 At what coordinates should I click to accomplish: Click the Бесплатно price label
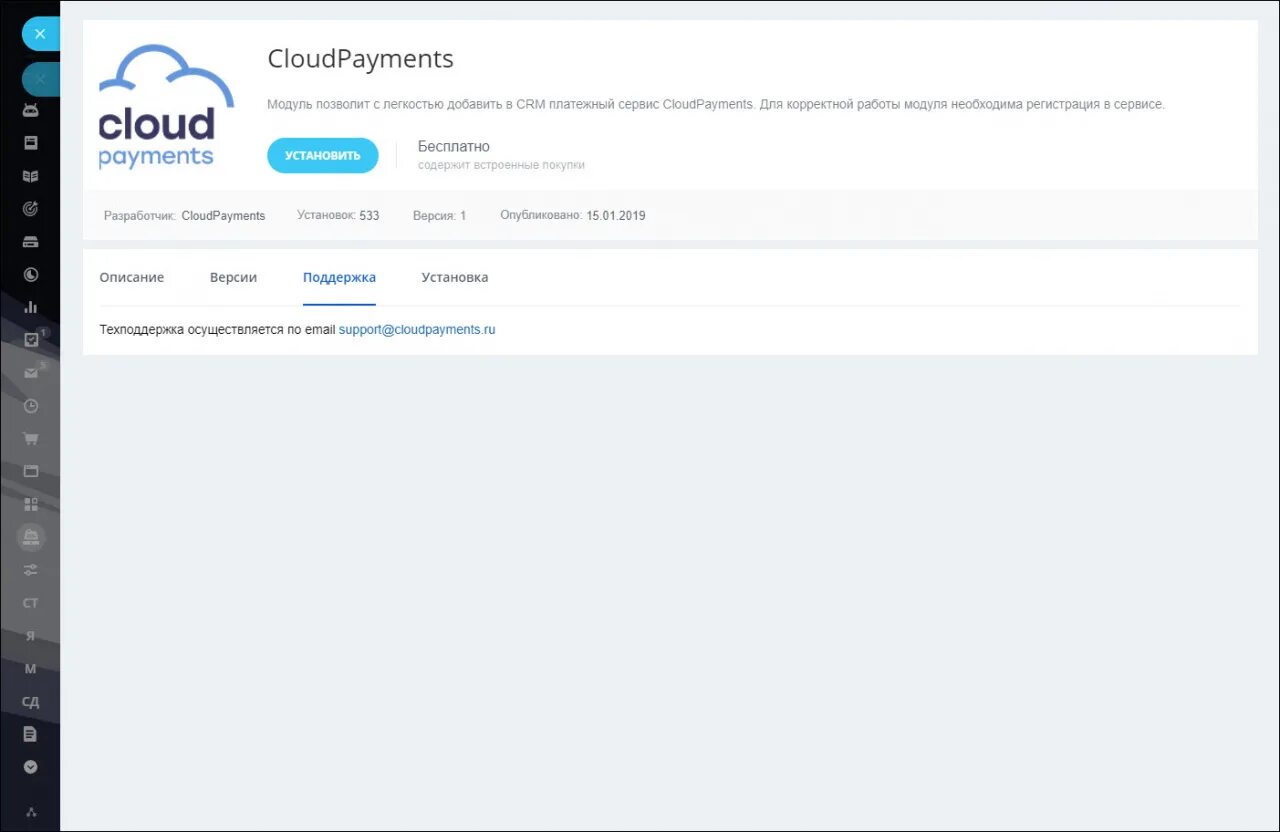click(x=454, y=146)
